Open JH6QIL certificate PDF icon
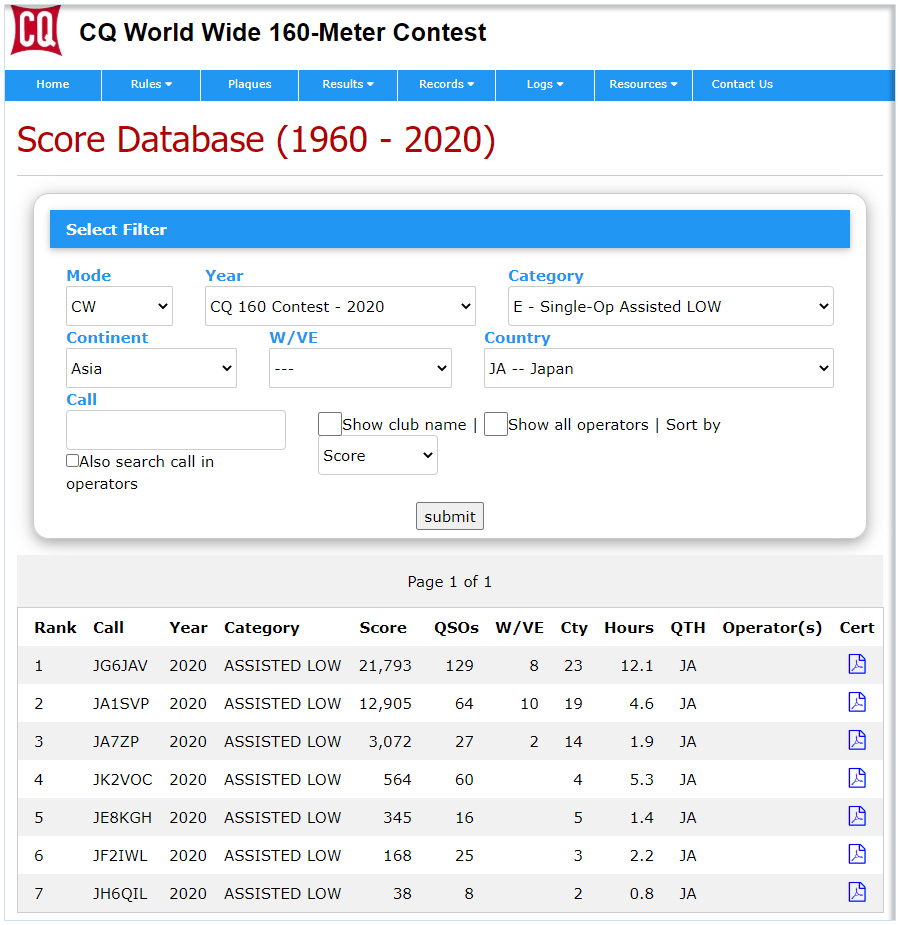Image resolution: width=900 pixels, height=925 pixels. (857, 893)
